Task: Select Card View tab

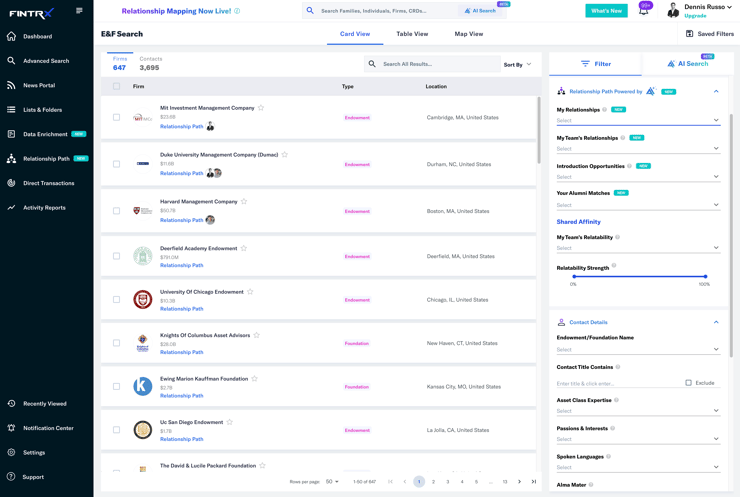Action: [355, 34]
